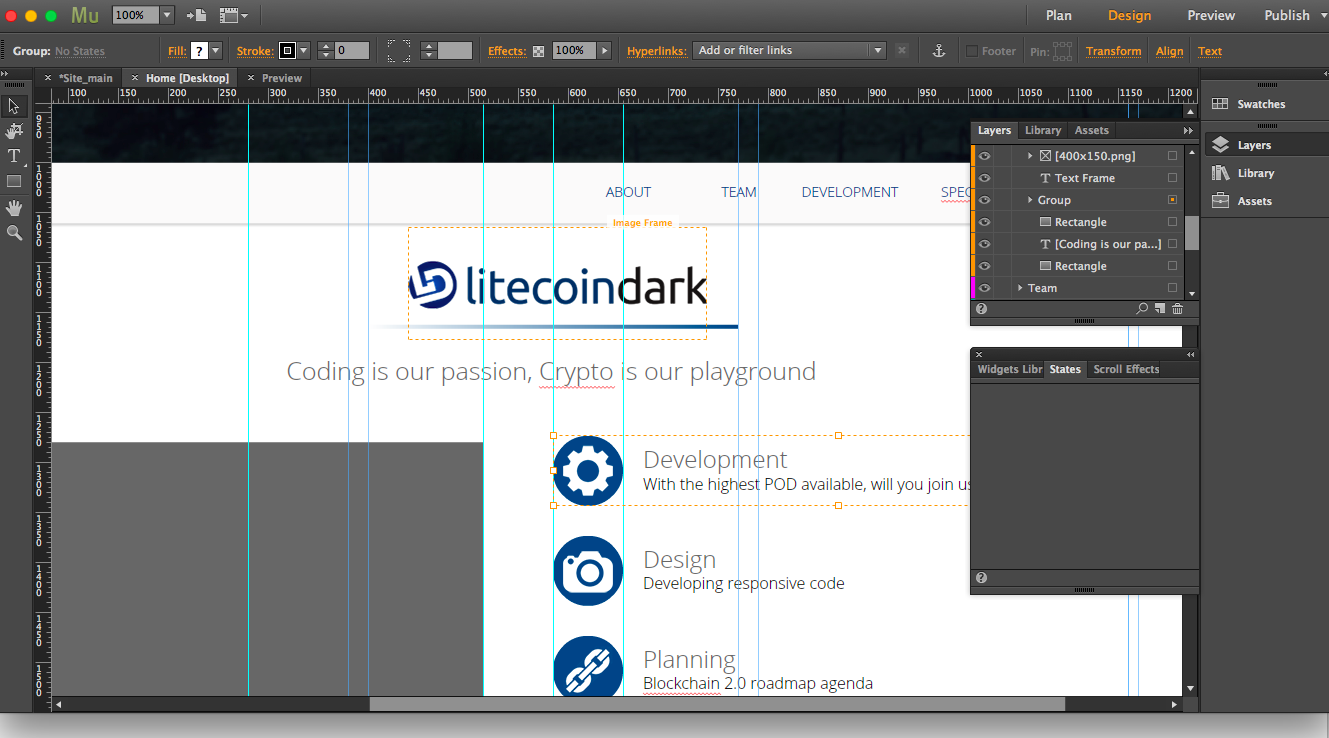This screenshot has height=738, width=1329.
Task: Click the Adobe Muse Mu logo
Action: [85, 15]
